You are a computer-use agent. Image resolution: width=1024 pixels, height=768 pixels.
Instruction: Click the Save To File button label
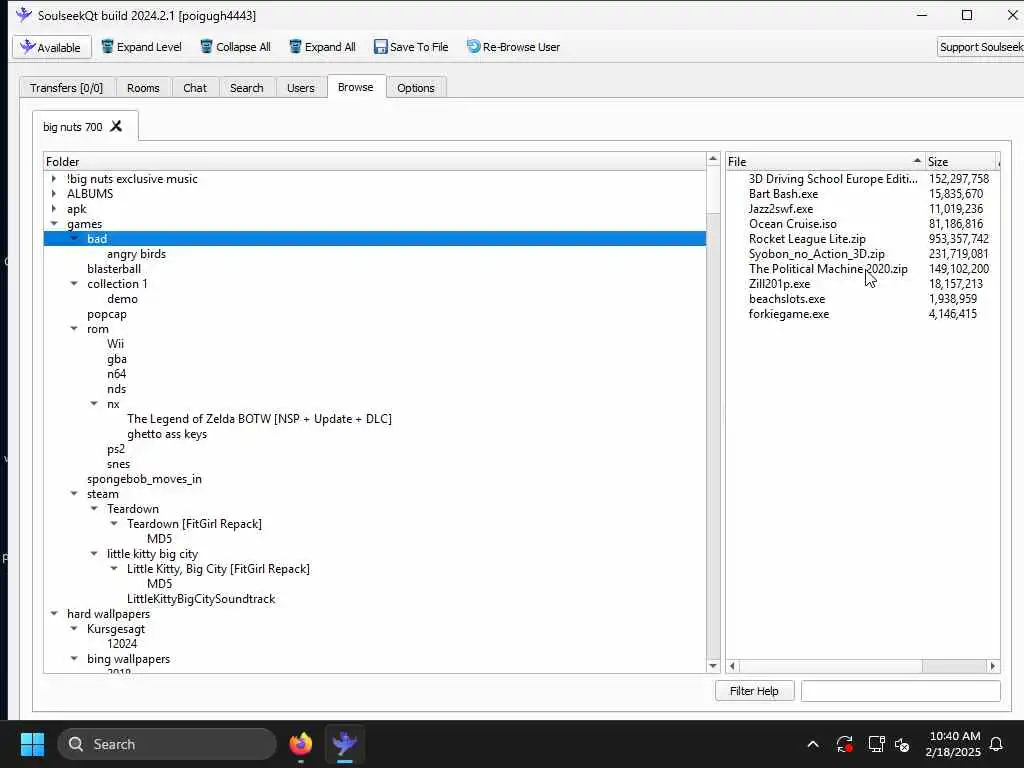click(x=419, y=47)
